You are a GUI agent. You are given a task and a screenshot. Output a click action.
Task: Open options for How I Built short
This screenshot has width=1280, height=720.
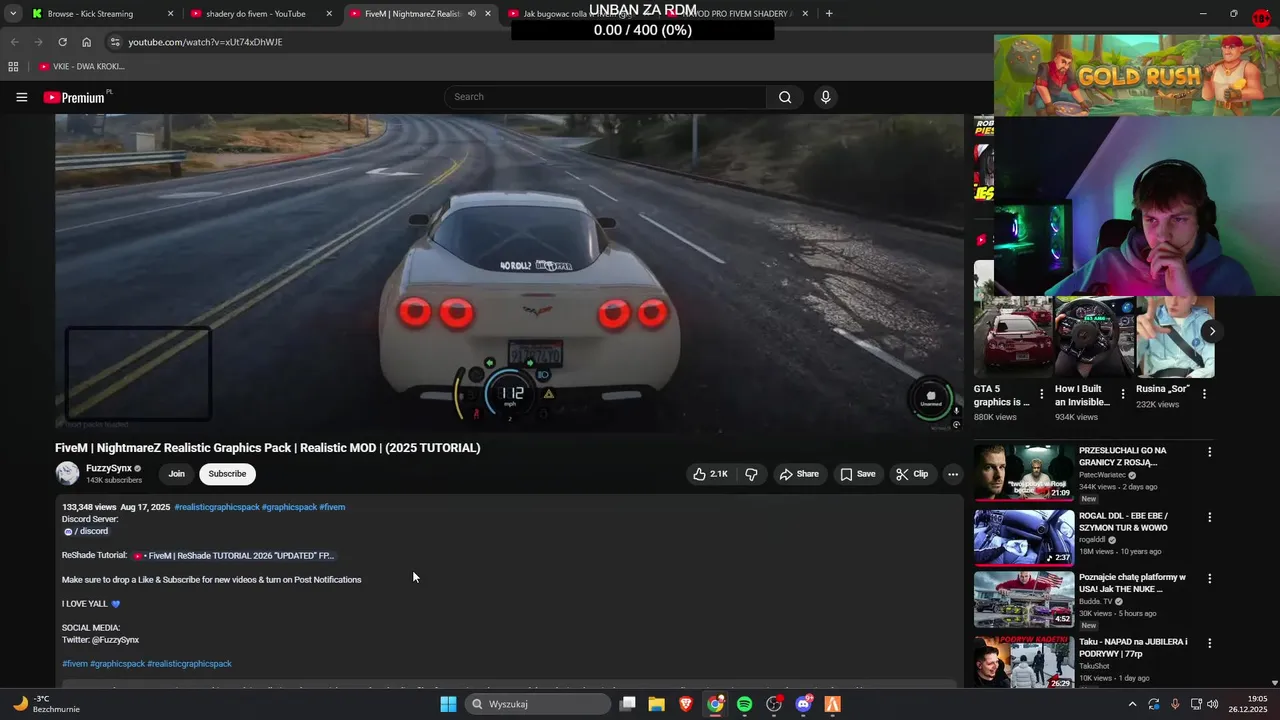point(1122,394)
